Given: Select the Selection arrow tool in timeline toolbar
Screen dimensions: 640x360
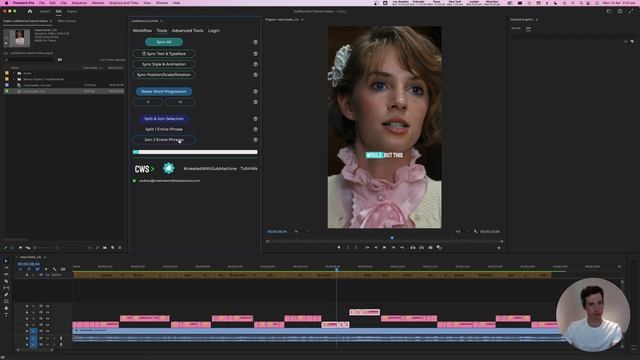Looking at the screenshot, I should (6, 261).
